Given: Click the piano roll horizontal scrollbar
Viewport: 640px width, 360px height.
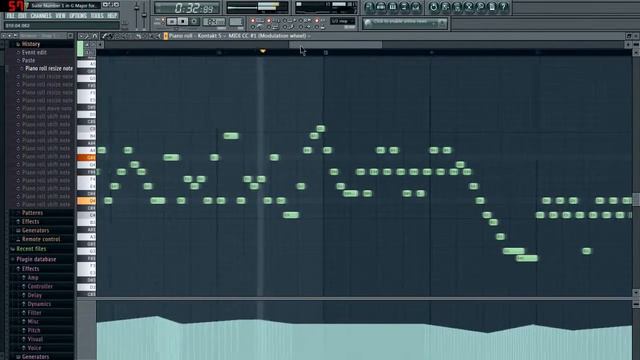Looking at the screenshot, I should tap(336, 44).
